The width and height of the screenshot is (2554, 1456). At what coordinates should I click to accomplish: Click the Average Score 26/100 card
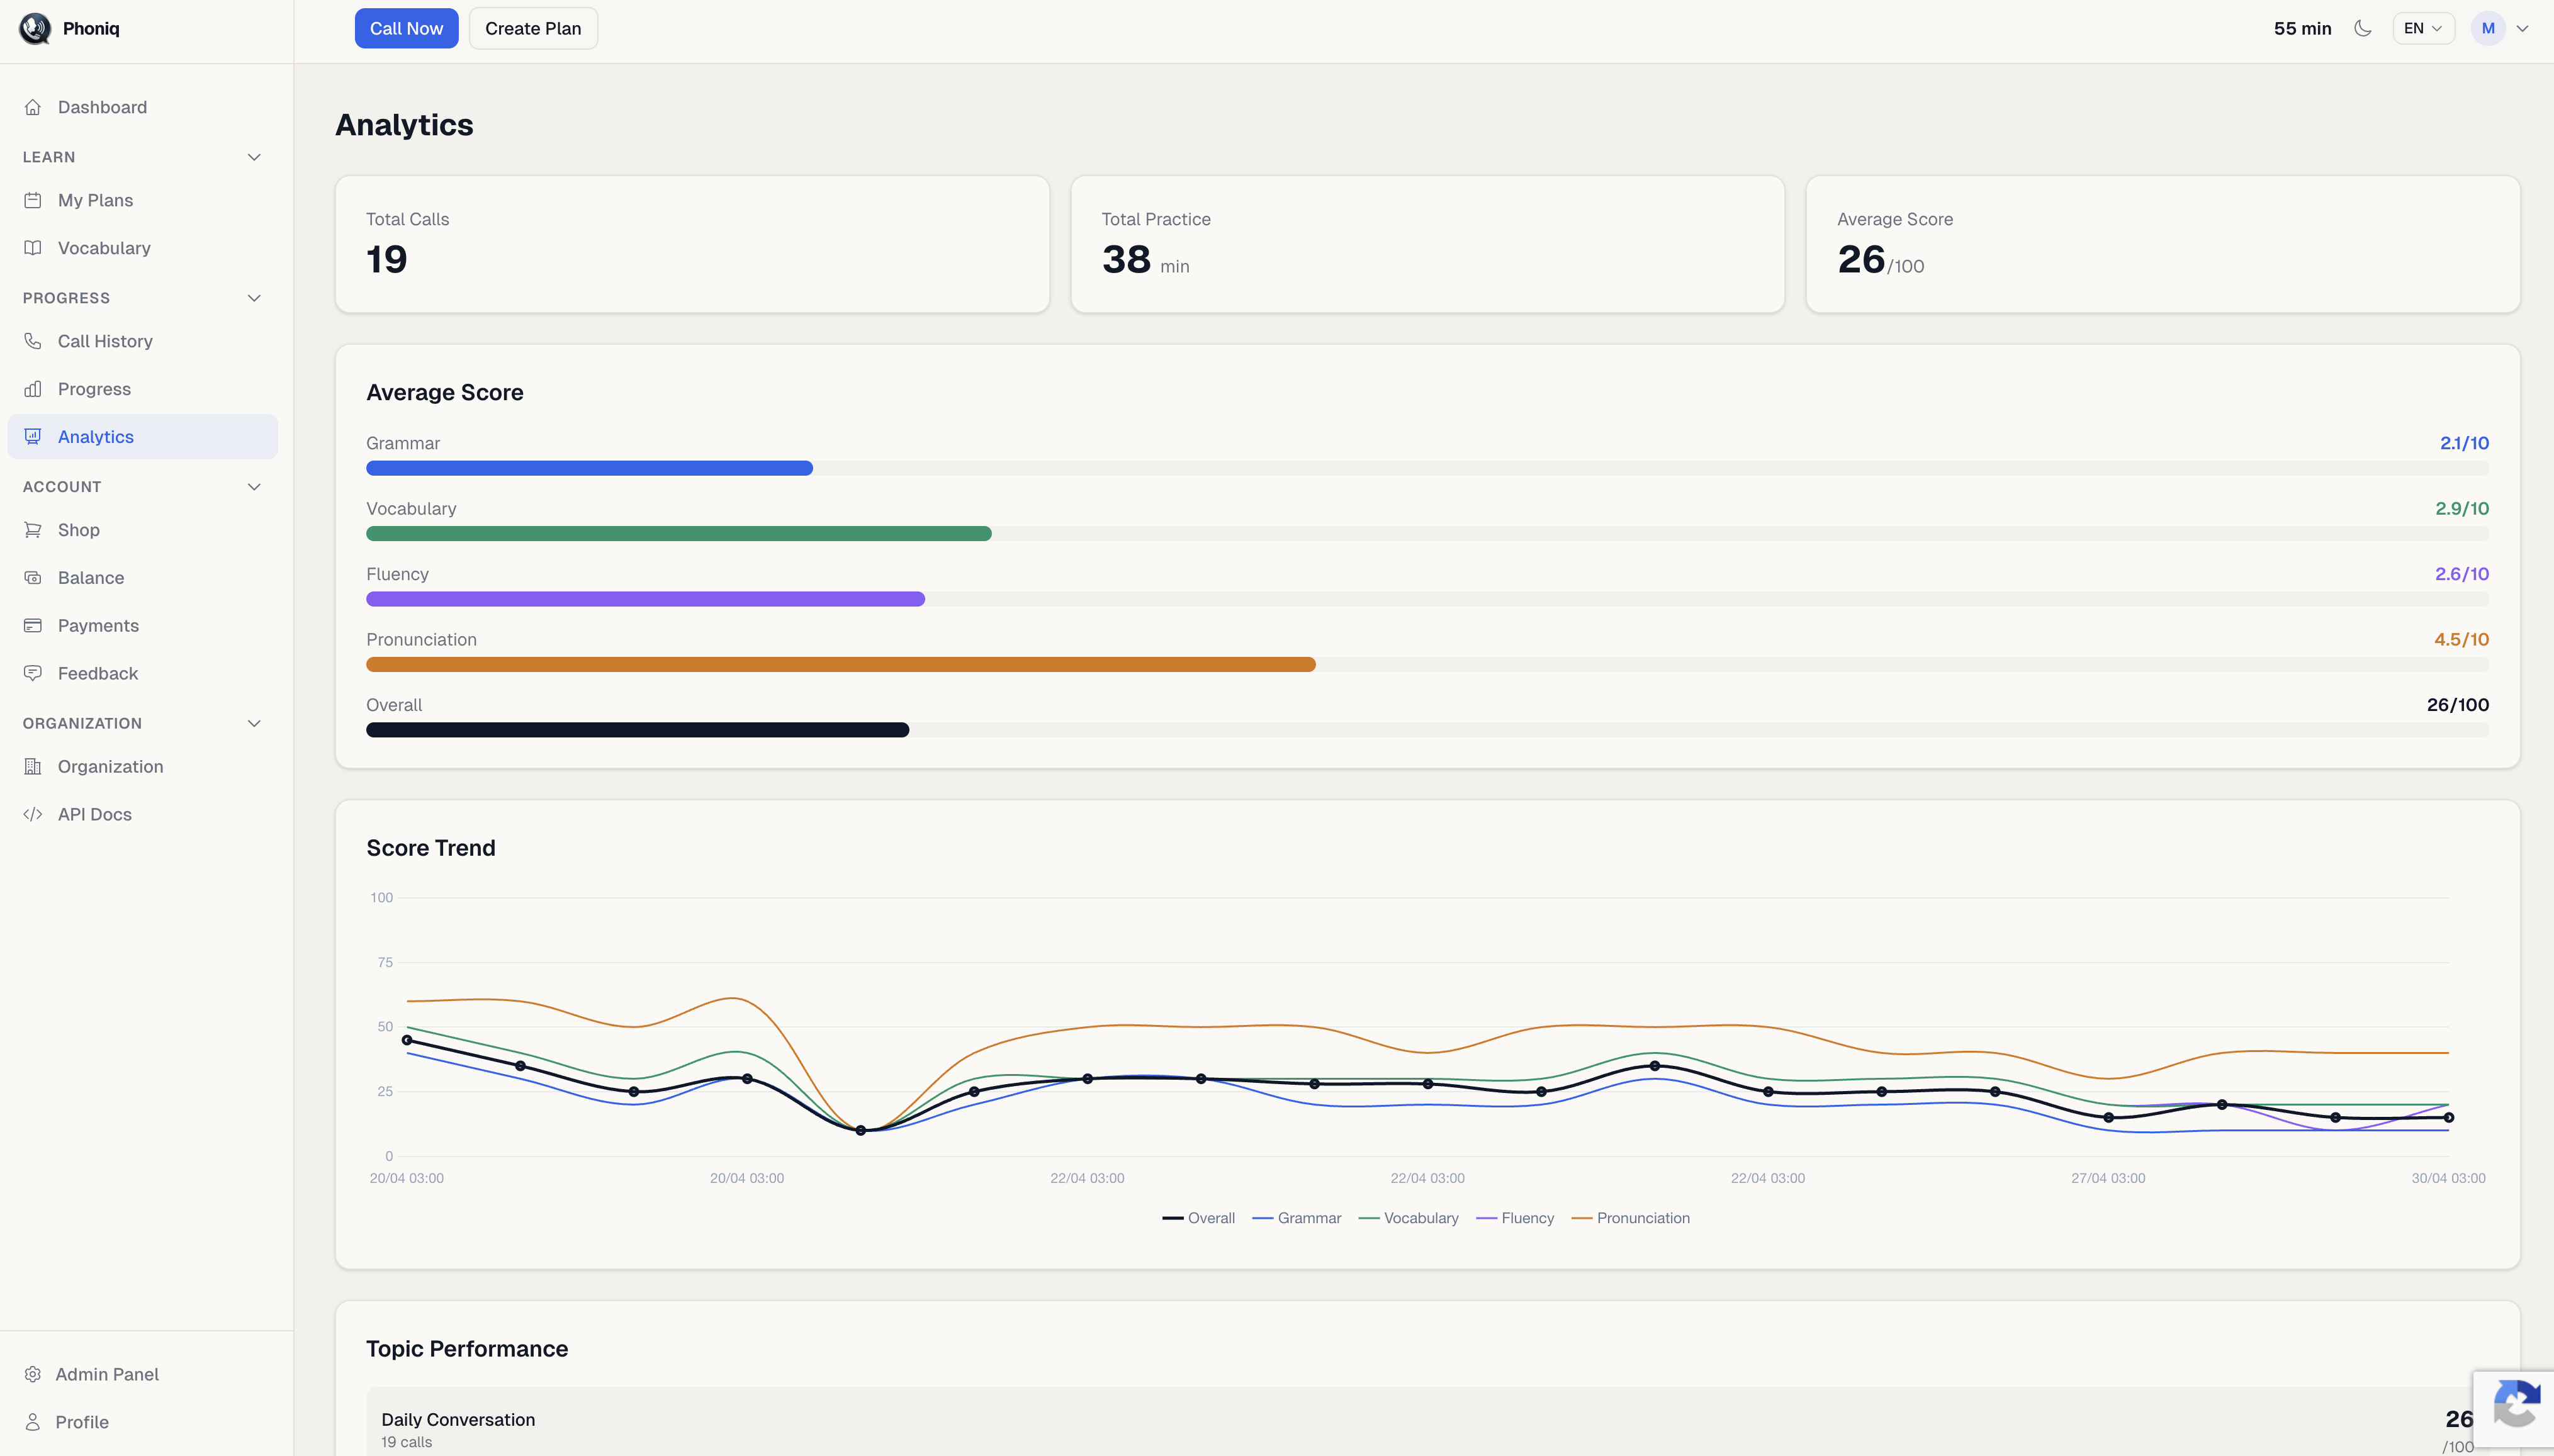(x=2162, y=244)
